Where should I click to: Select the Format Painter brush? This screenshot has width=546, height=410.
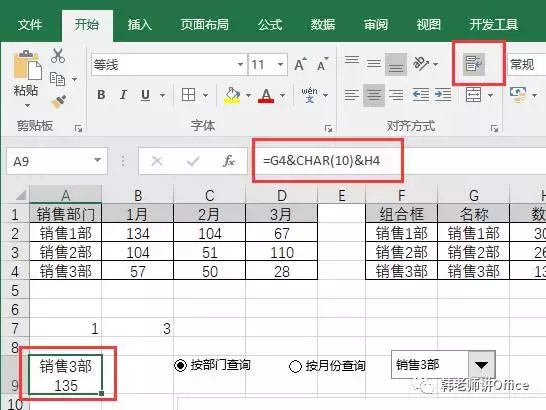point(58,102)
